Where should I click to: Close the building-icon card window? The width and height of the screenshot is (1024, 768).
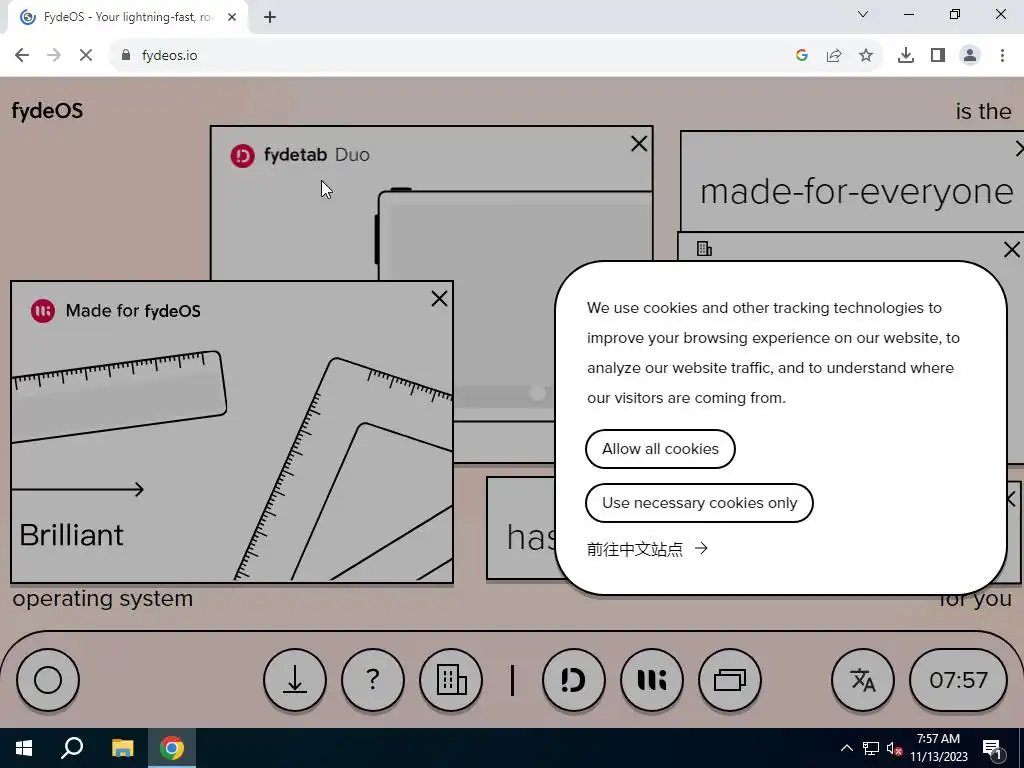point(1012,249)
